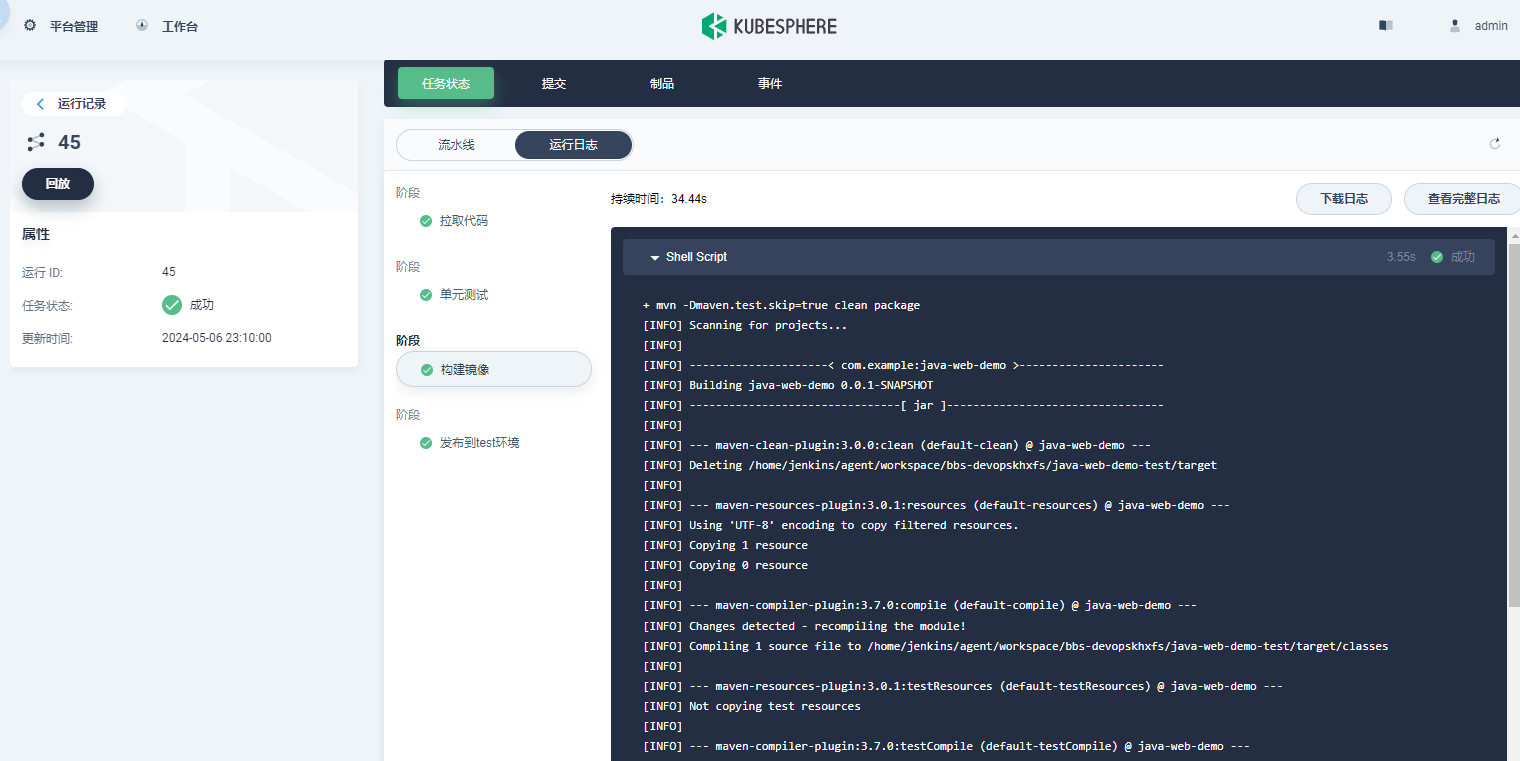Viewport: 1520px width, 761px height.
Task: Click the 'Compiling 1 source file' log line
Action: point(1016,646)
